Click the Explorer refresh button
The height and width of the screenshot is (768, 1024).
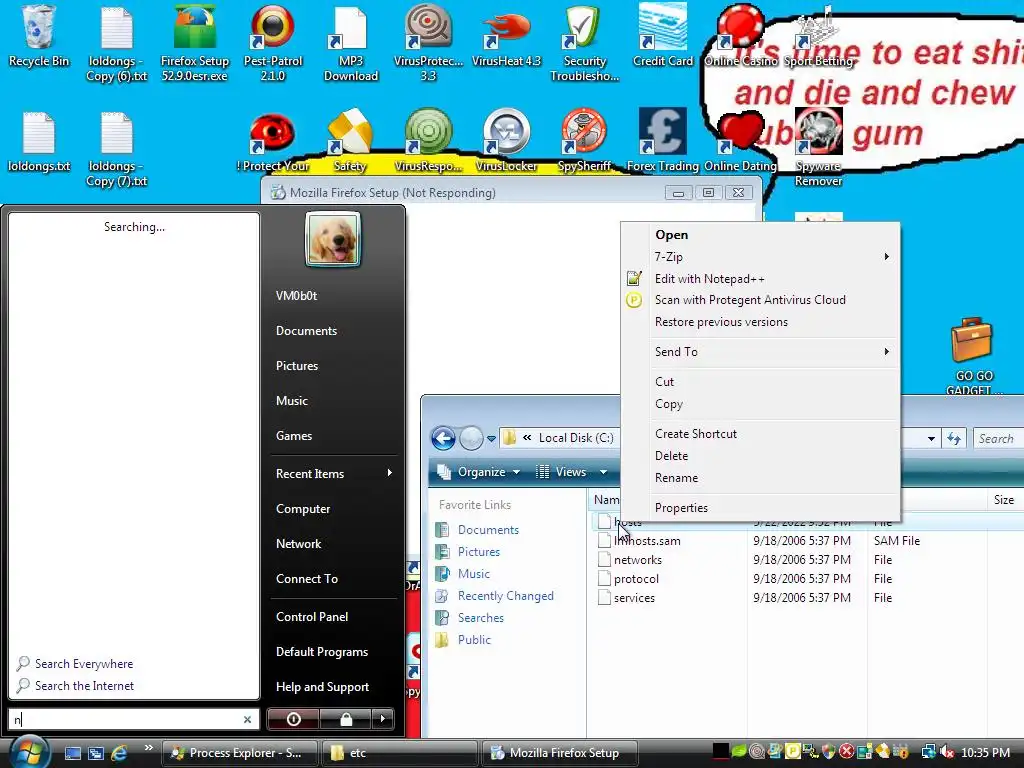(953, 439)
